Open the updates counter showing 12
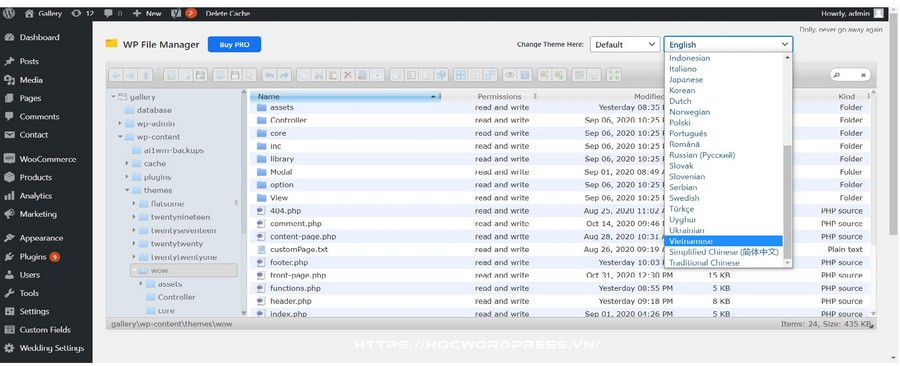The width and height of the screenshot is (900, 366). point(82,13)
